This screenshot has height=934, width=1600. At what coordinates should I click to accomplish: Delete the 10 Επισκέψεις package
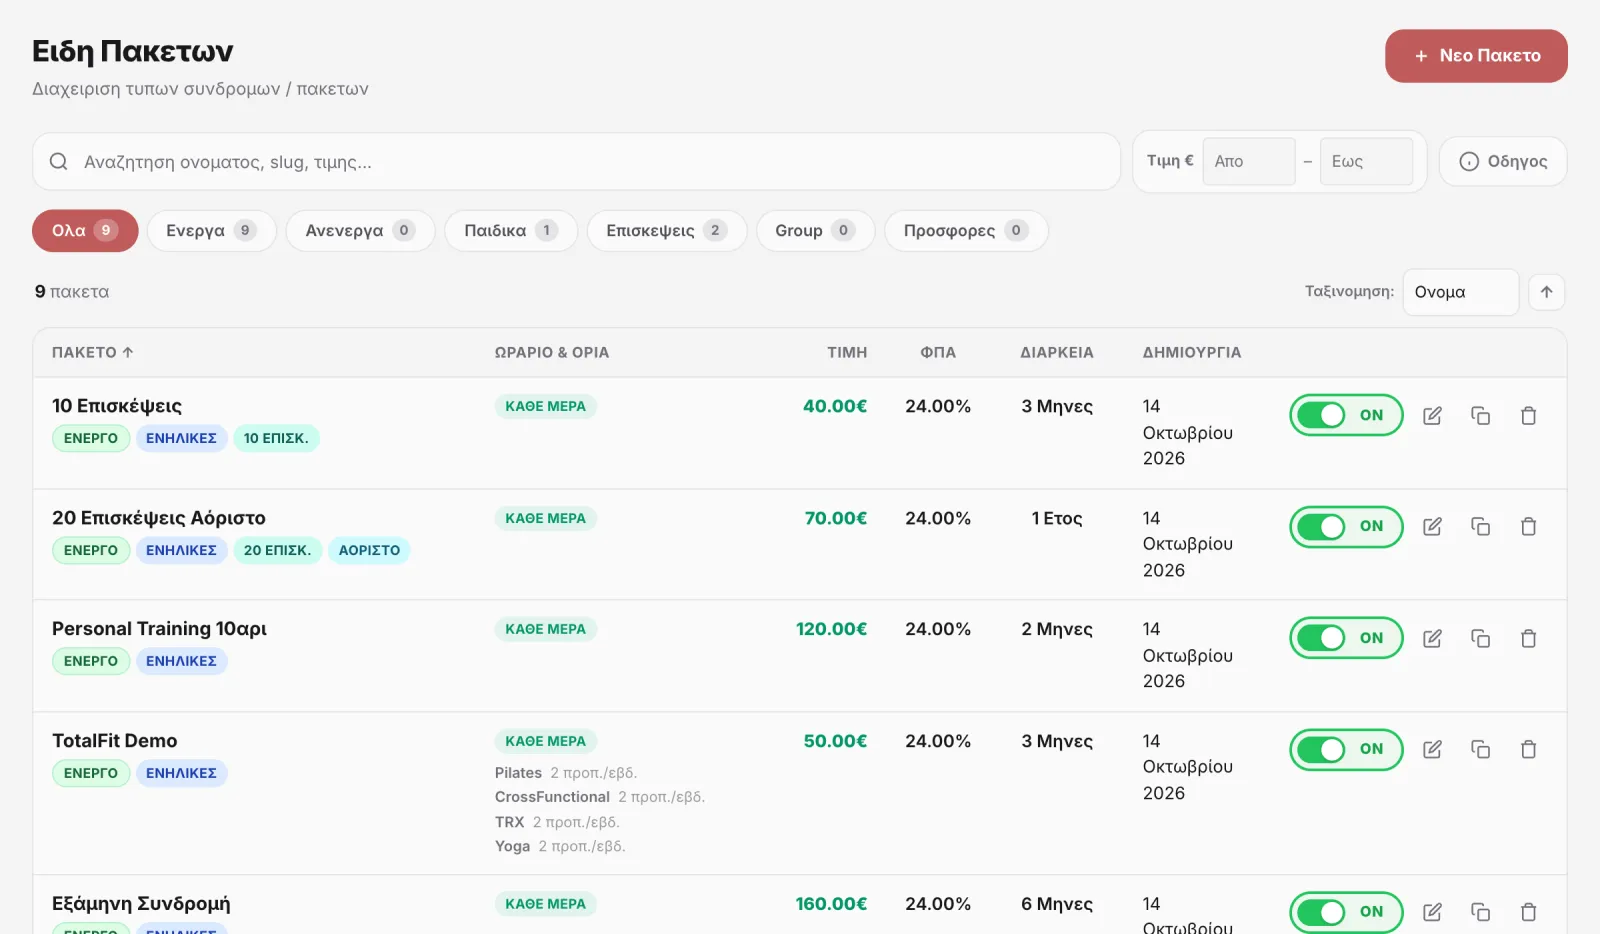(1528, 416)
